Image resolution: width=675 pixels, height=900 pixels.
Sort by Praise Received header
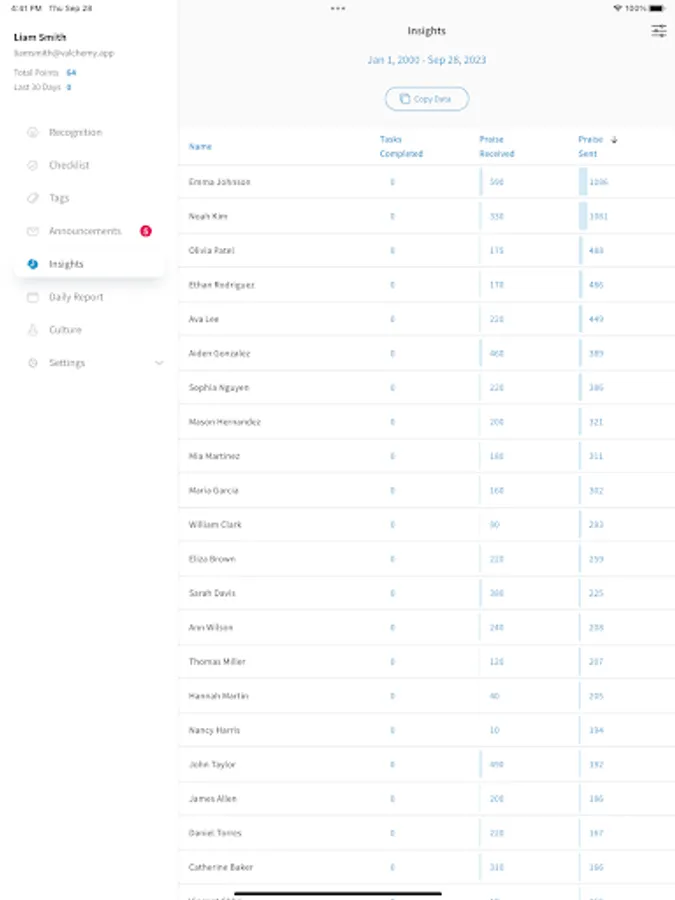point(496,147)
